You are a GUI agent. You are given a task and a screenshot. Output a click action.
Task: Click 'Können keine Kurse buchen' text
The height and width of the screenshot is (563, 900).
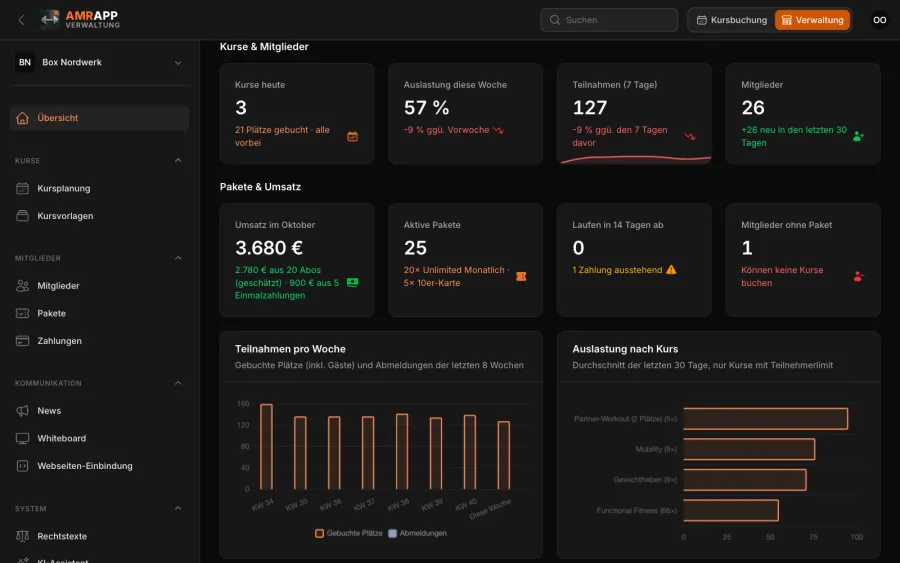[x=782, y=277]
